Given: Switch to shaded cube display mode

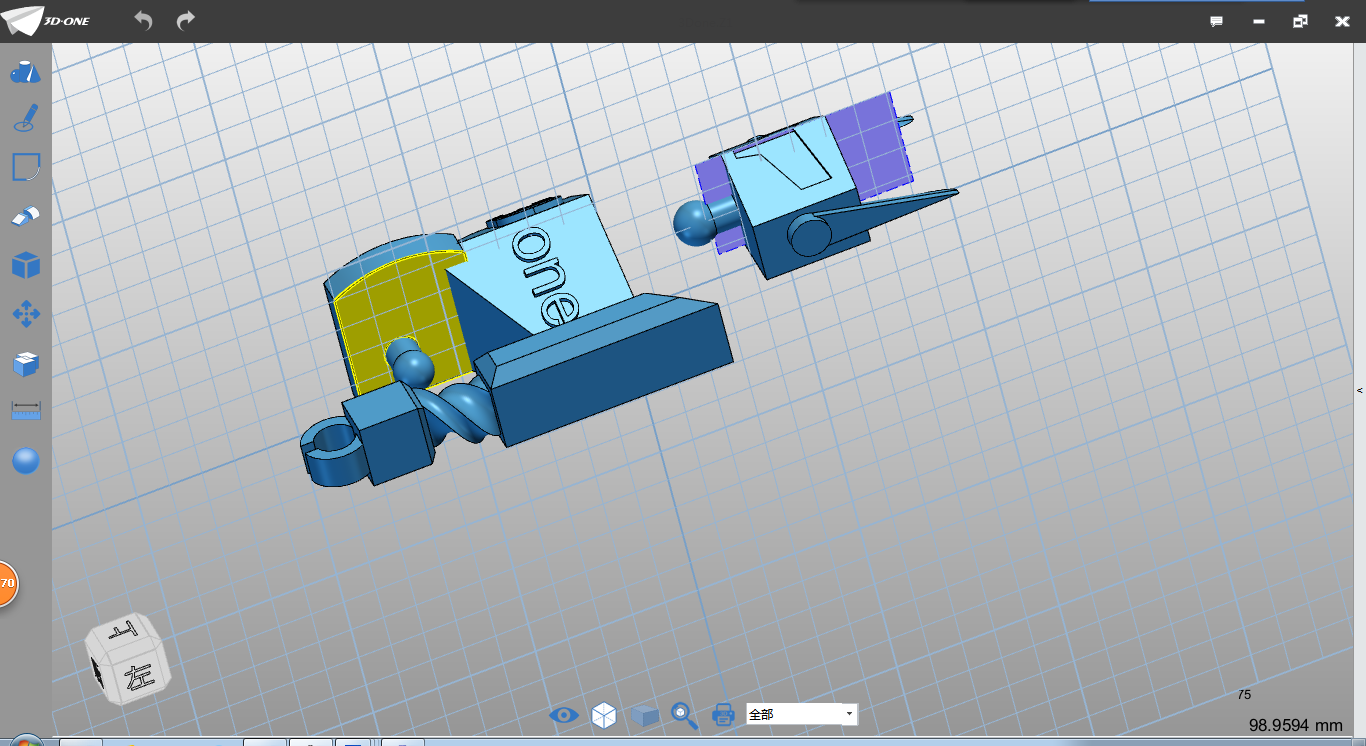Looking at the screenshot, I should (644, 715).
